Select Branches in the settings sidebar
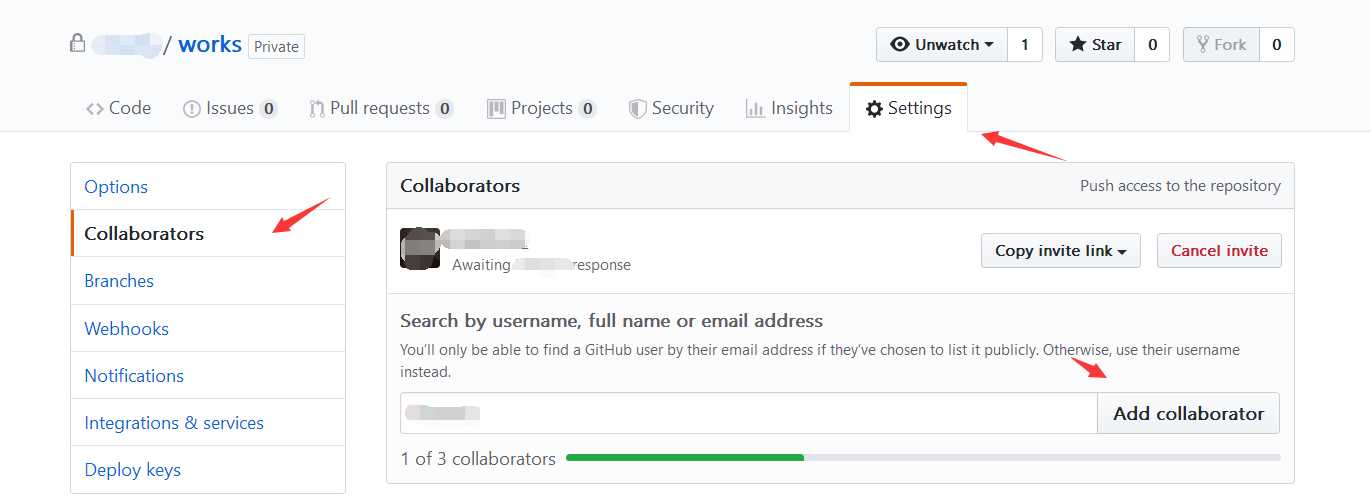Screen dimensions: 1370x503 119,281
